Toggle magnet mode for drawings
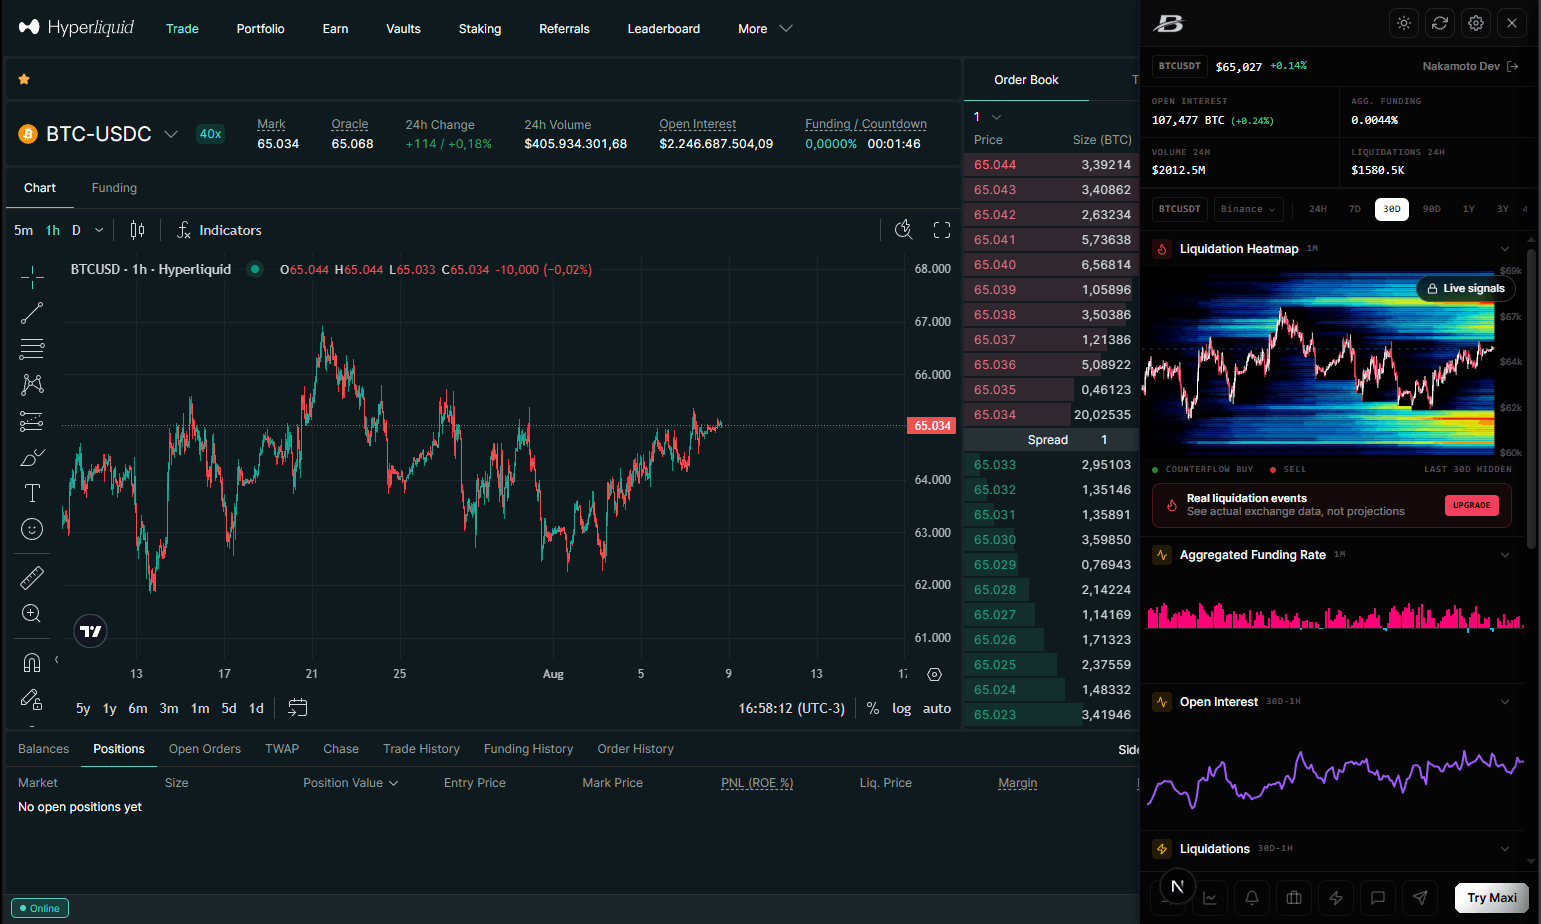This screenshot has width=1541, height=924. click(32, 662)
